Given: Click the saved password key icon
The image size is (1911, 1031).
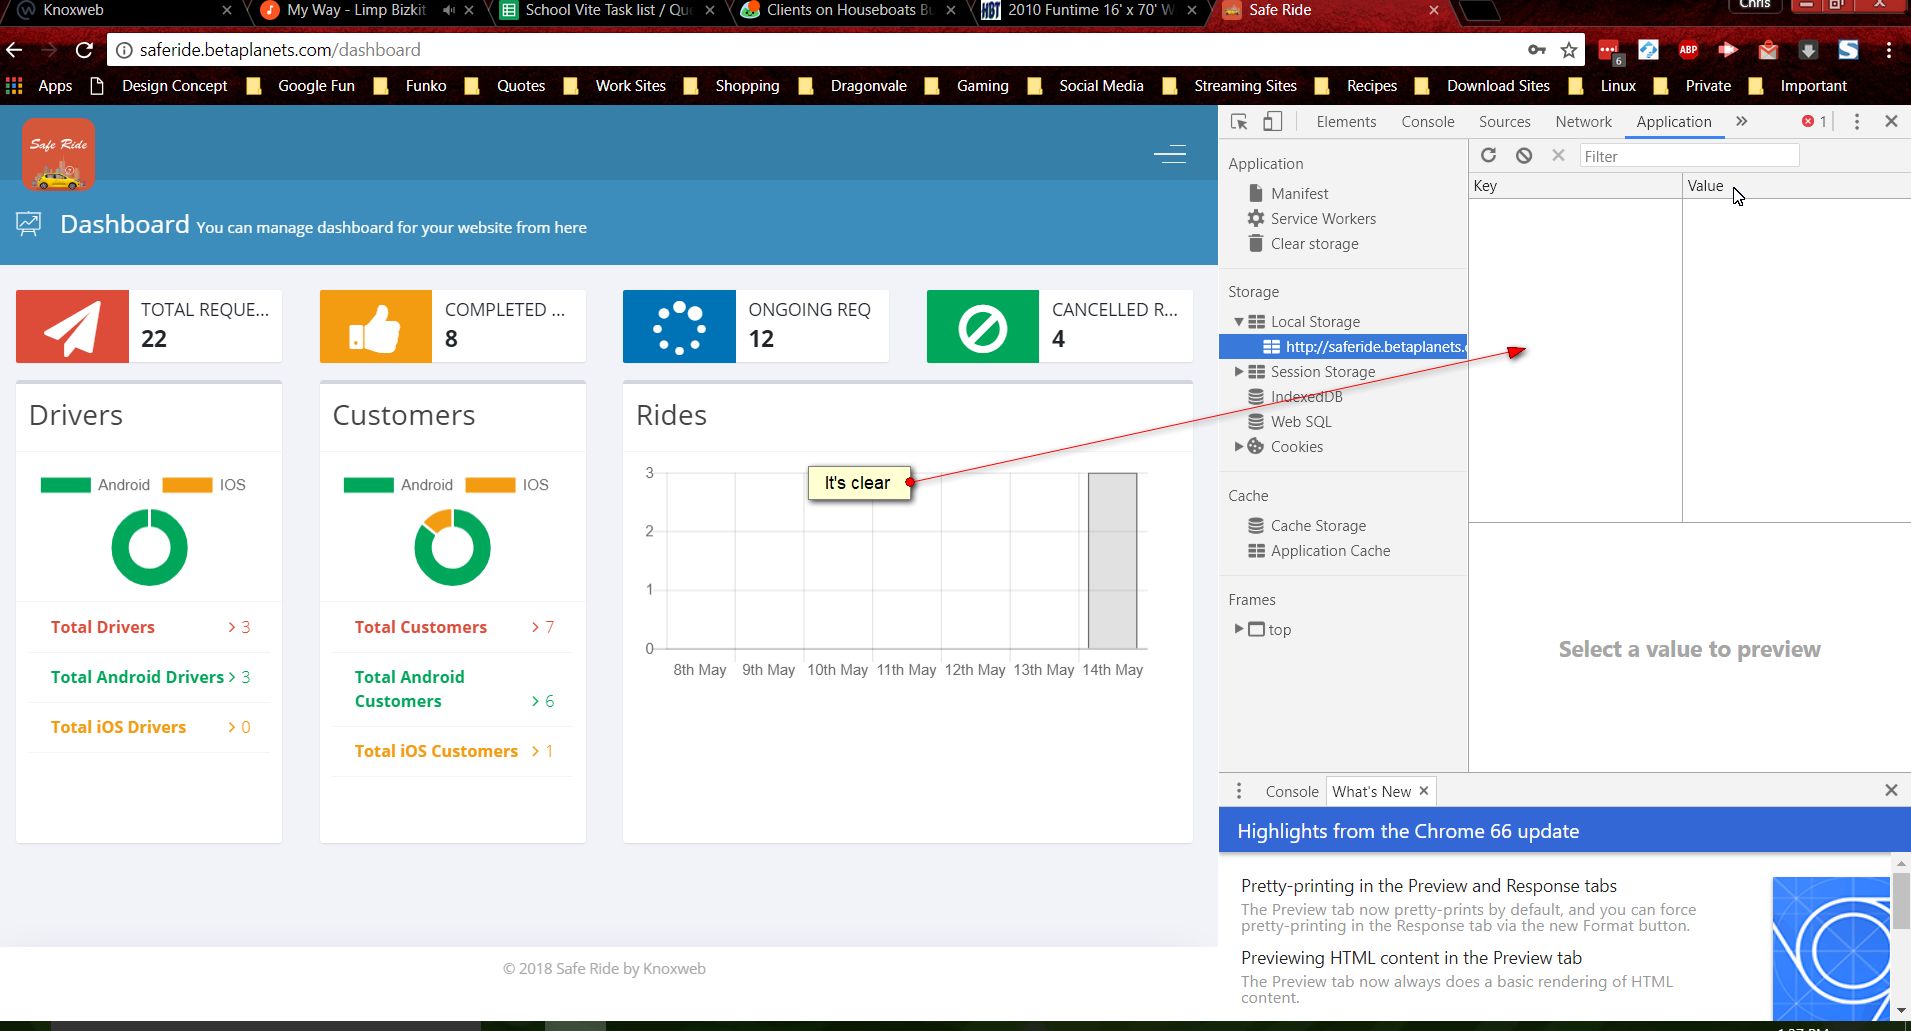Looking at the screenshot, I should (x=1537, y=50).
